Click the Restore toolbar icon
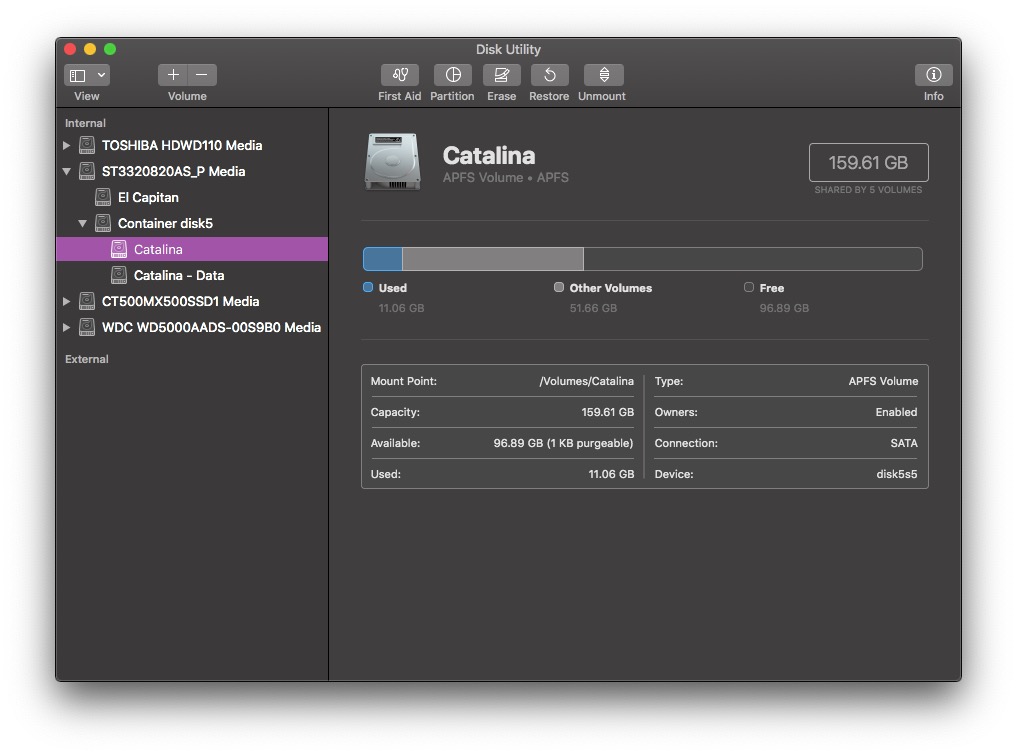The image size is (1017, 755). point(549,75)
